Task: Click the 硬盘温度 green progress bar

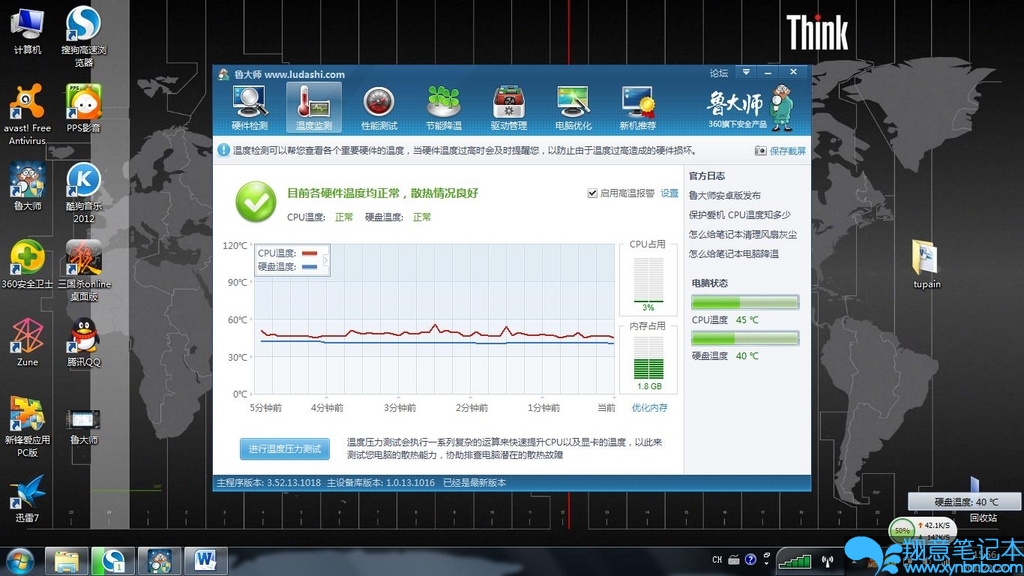Action: point(745,338)
